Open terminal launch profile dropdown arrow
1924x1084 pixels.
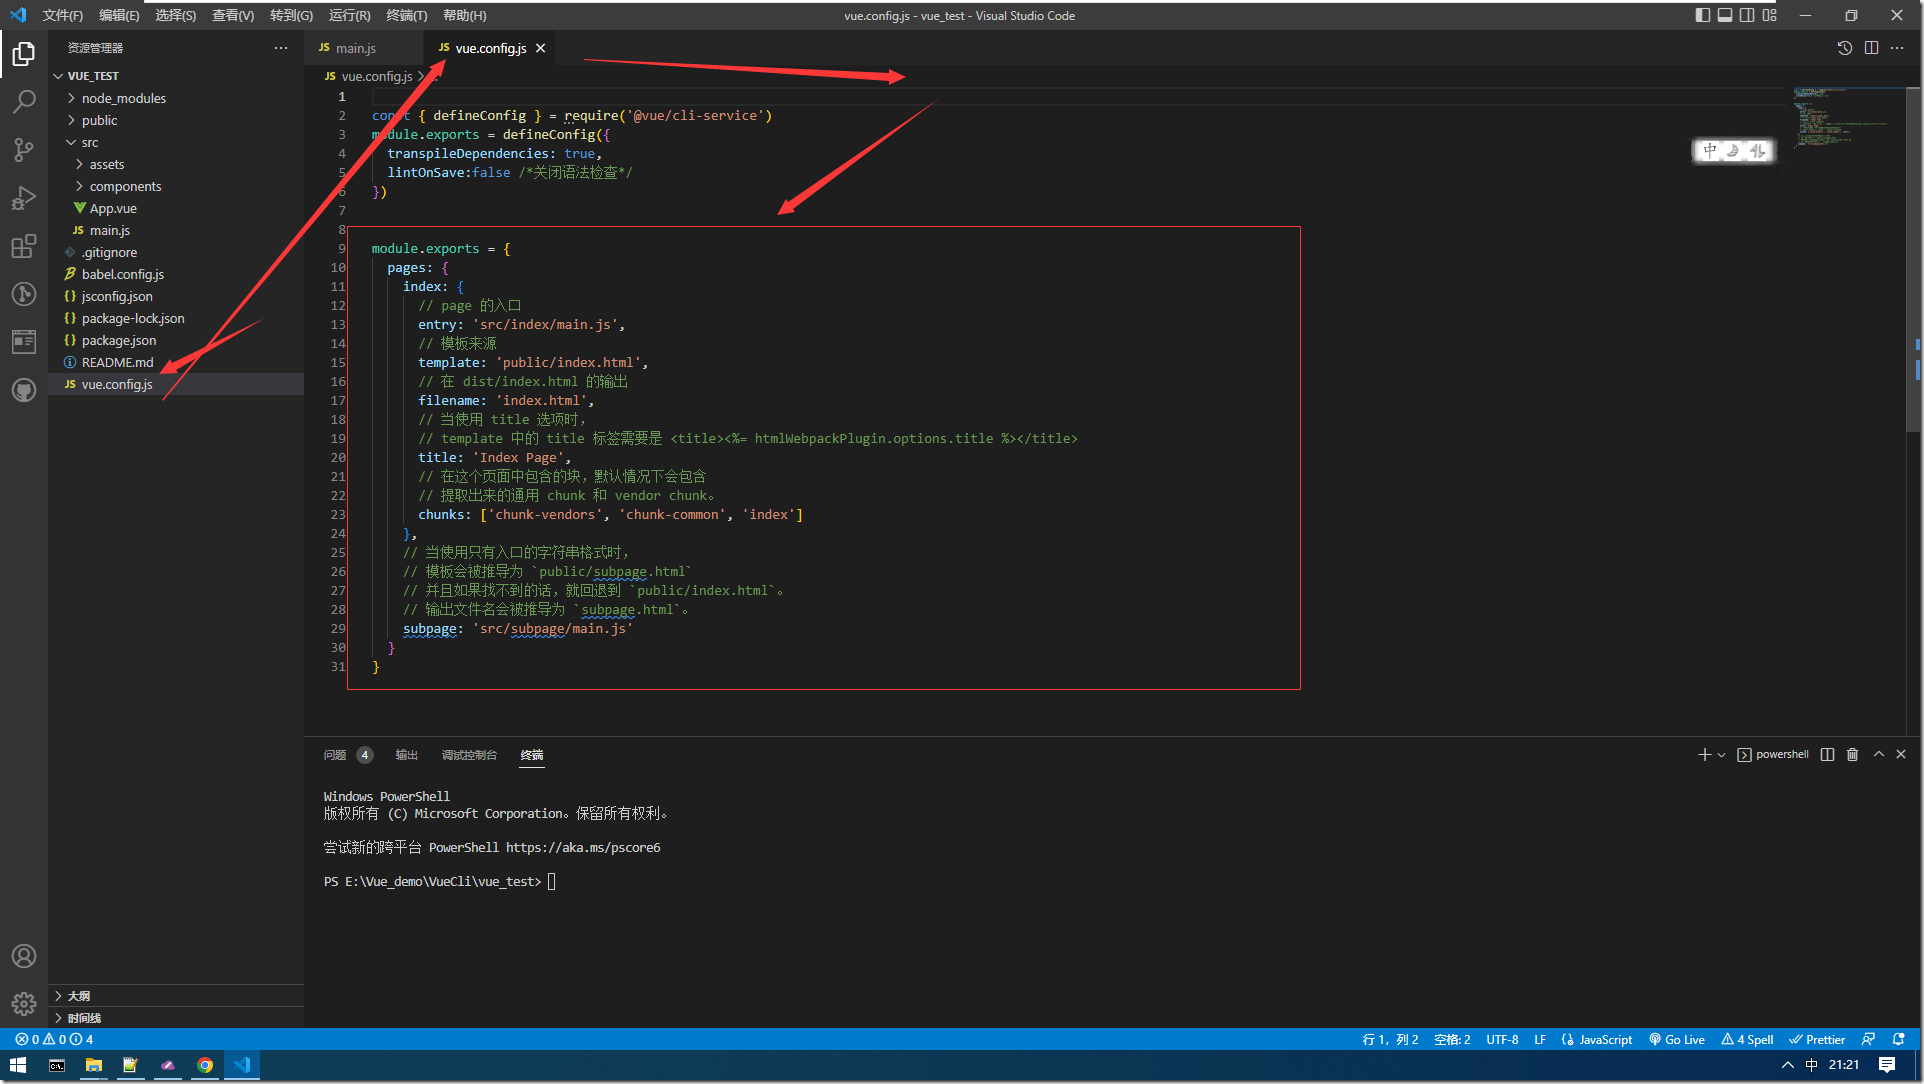click(1721, 755)
